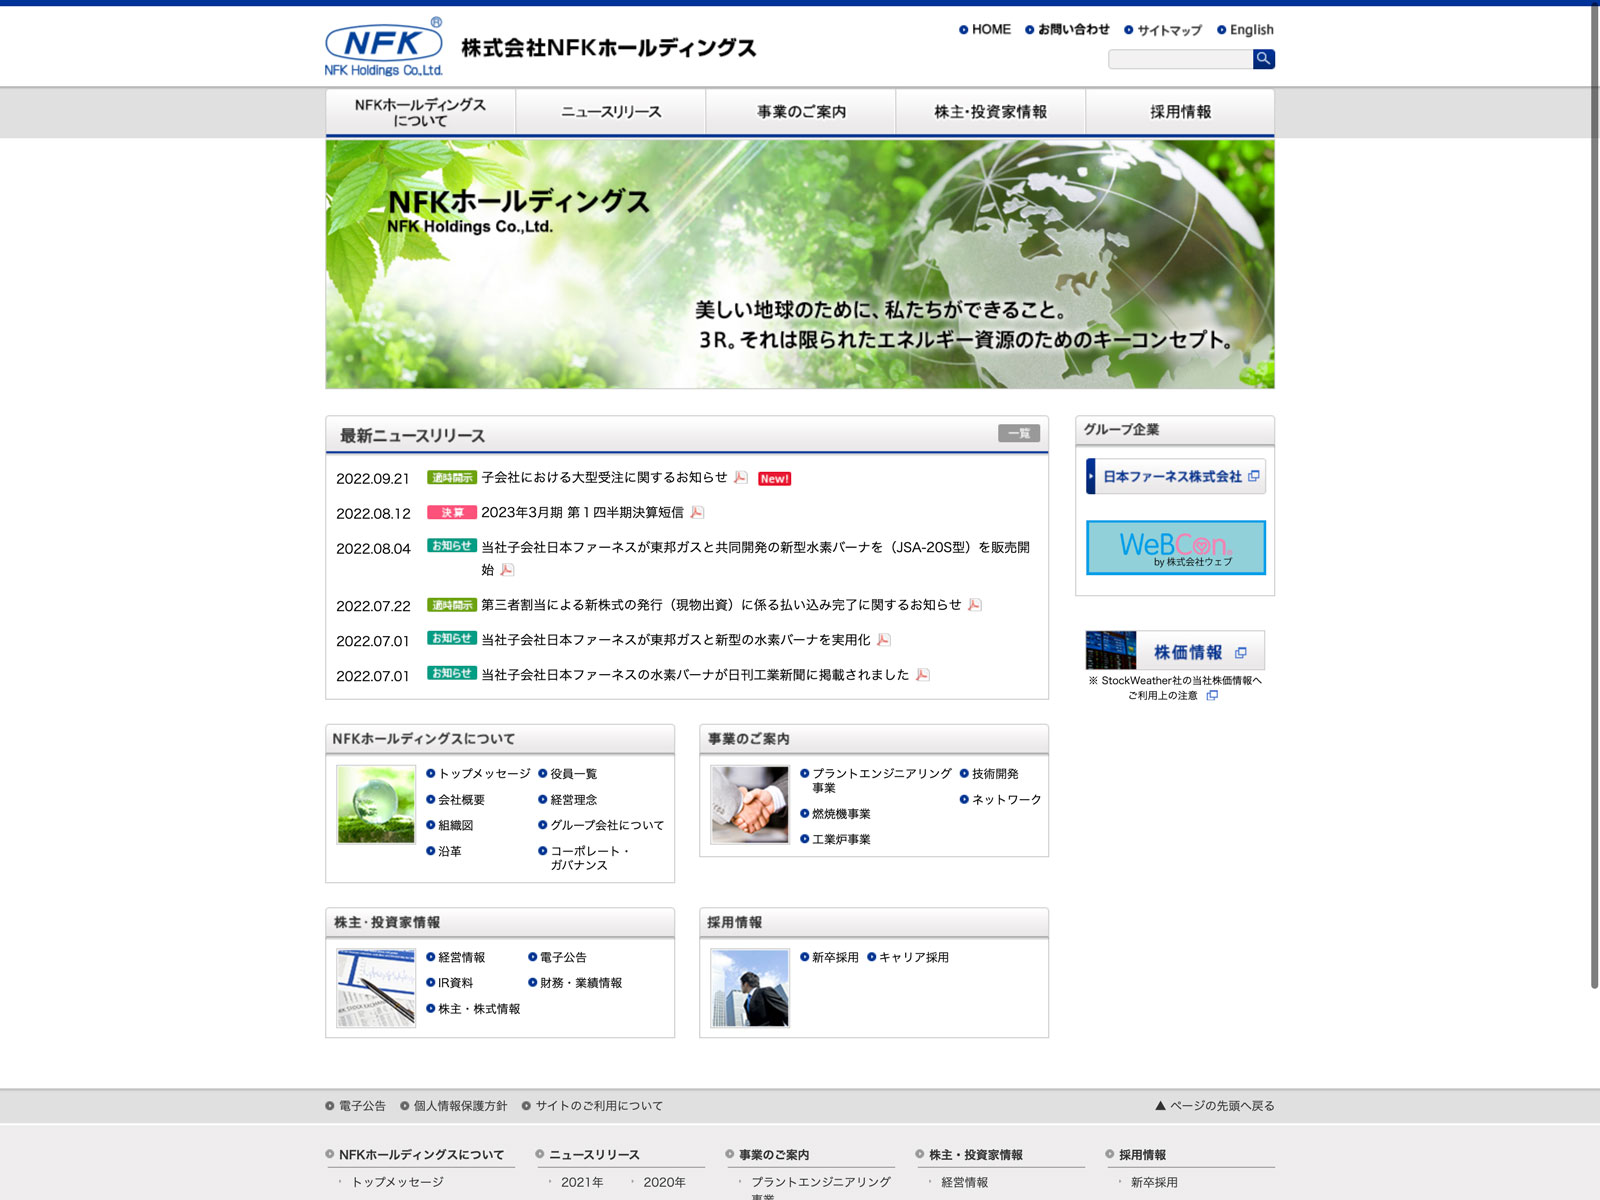This screenshot has height=1200, width=1600.
Task: Click the page vertical scrollbar
Action: [x=1594, y=500]
